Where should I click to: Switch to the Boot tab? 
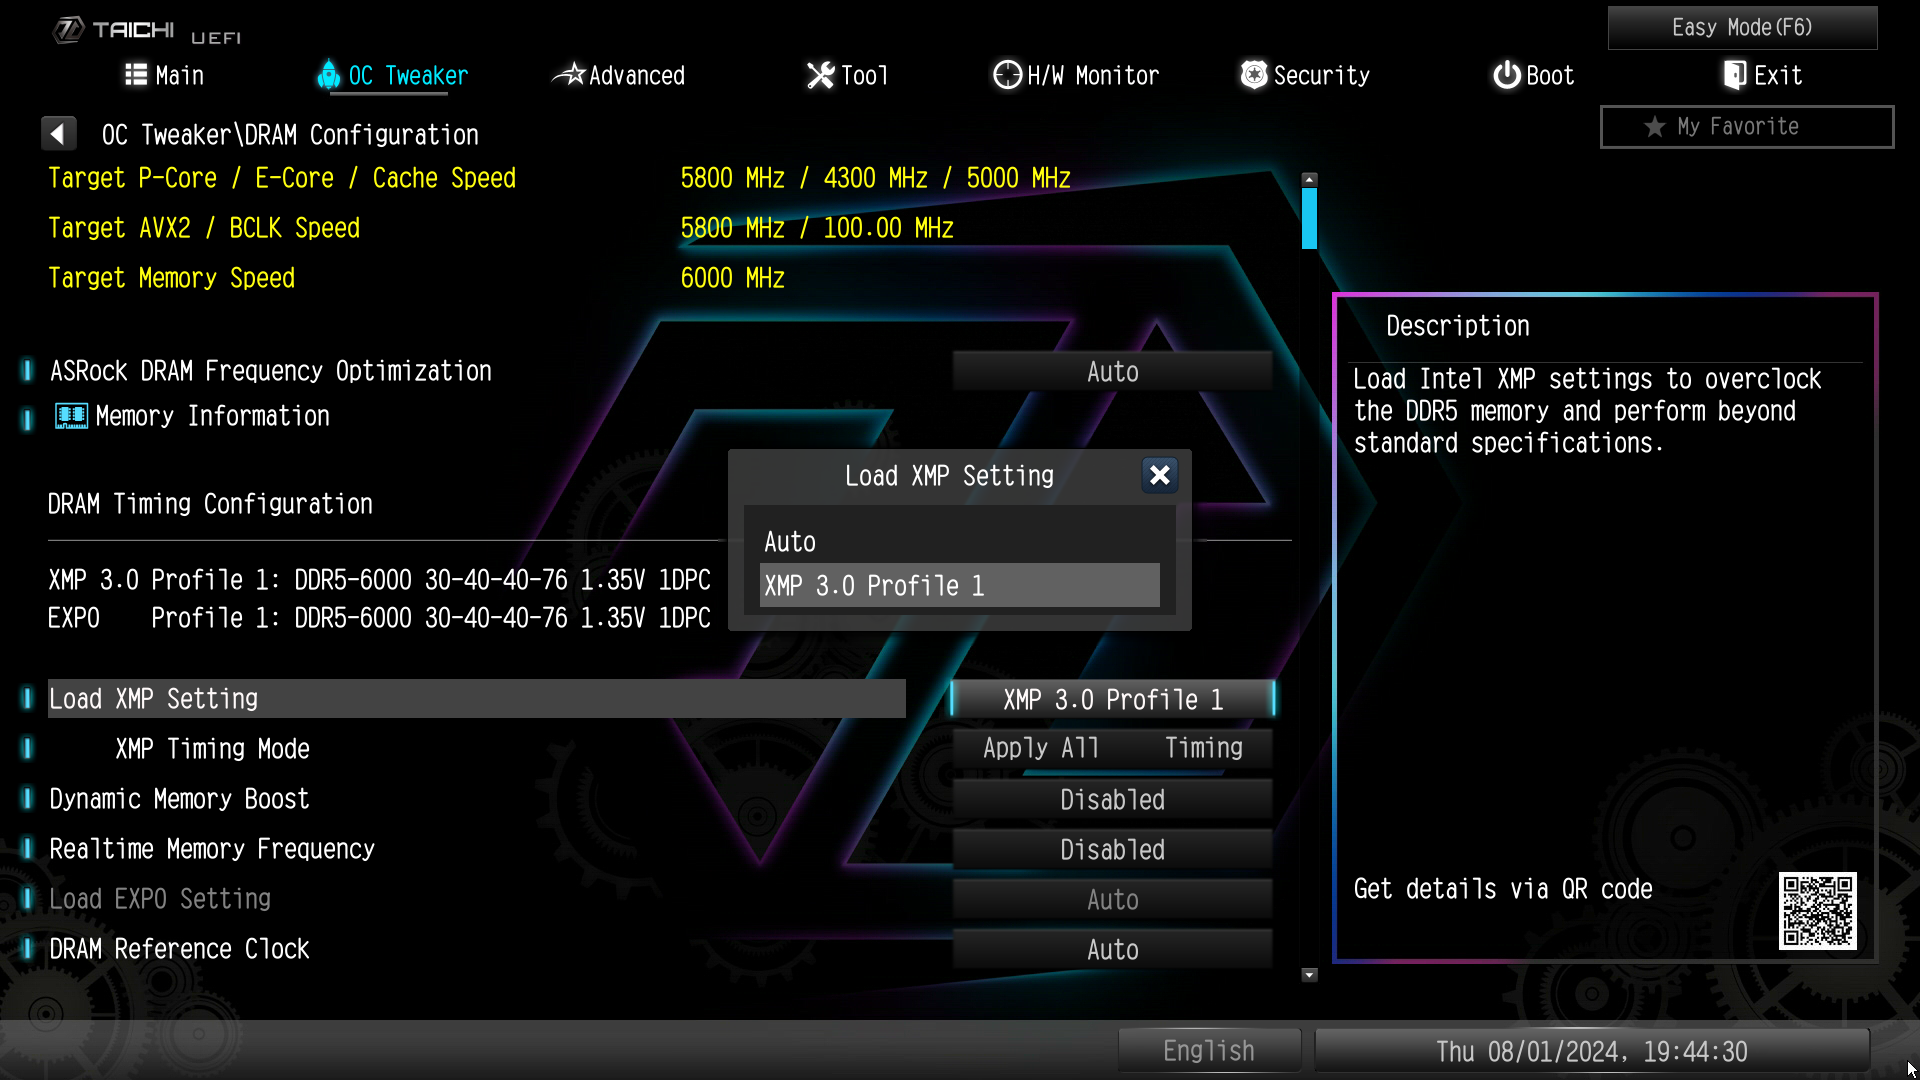pos(1534,75)
